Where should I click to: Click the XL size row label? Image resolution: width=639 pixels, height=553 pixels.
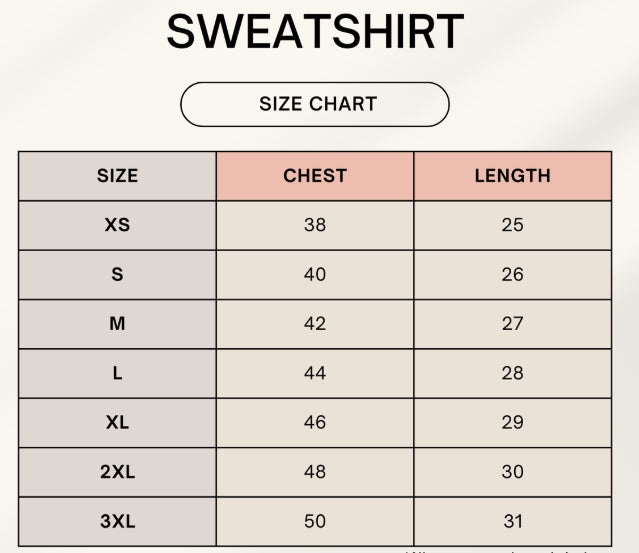coord(117,422)
